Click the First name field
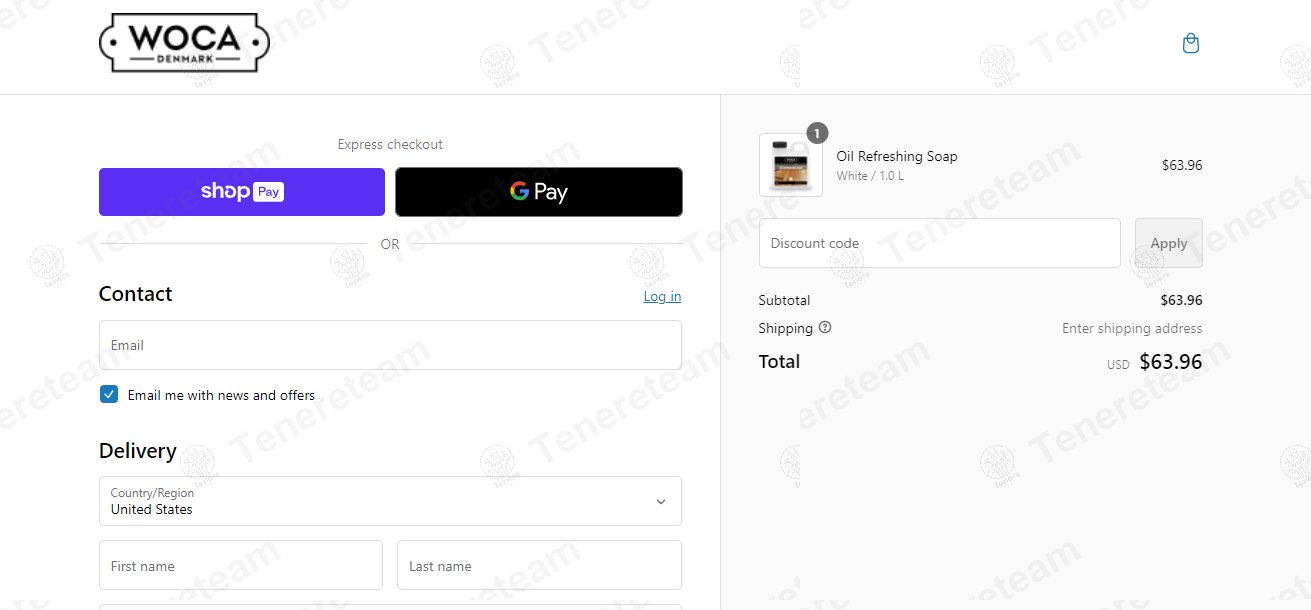This screenshot has height=610, width=1311. click(x=241, y=565)
